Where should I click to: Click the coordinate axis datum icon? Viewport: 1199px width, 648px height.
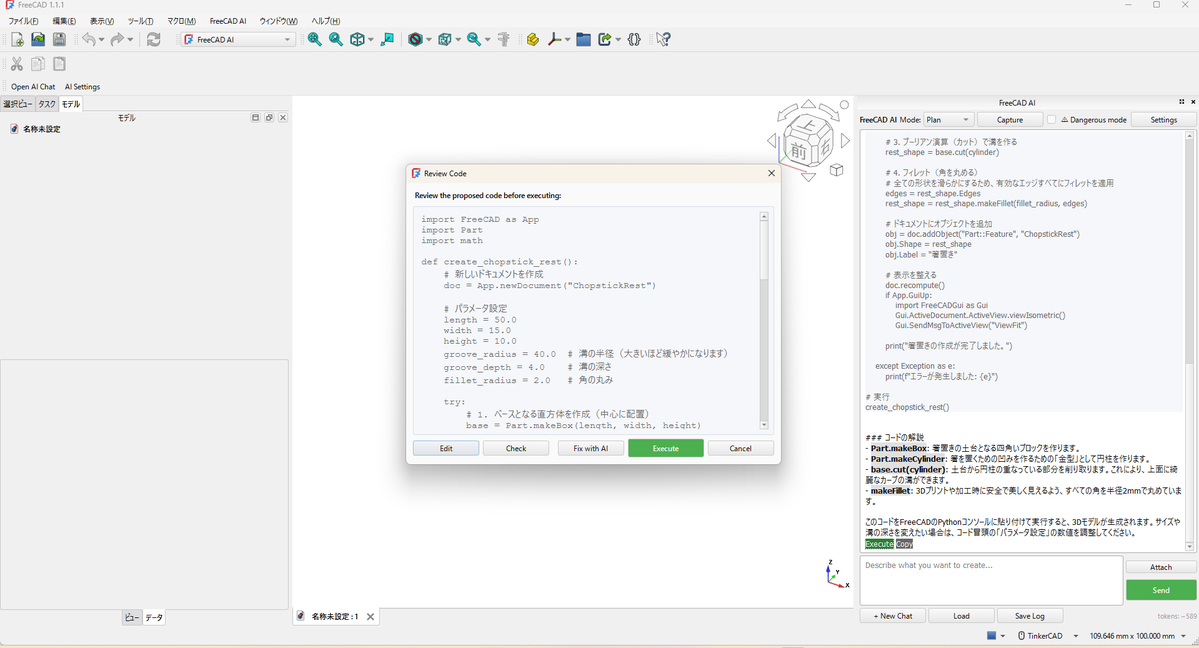[554, 40]
